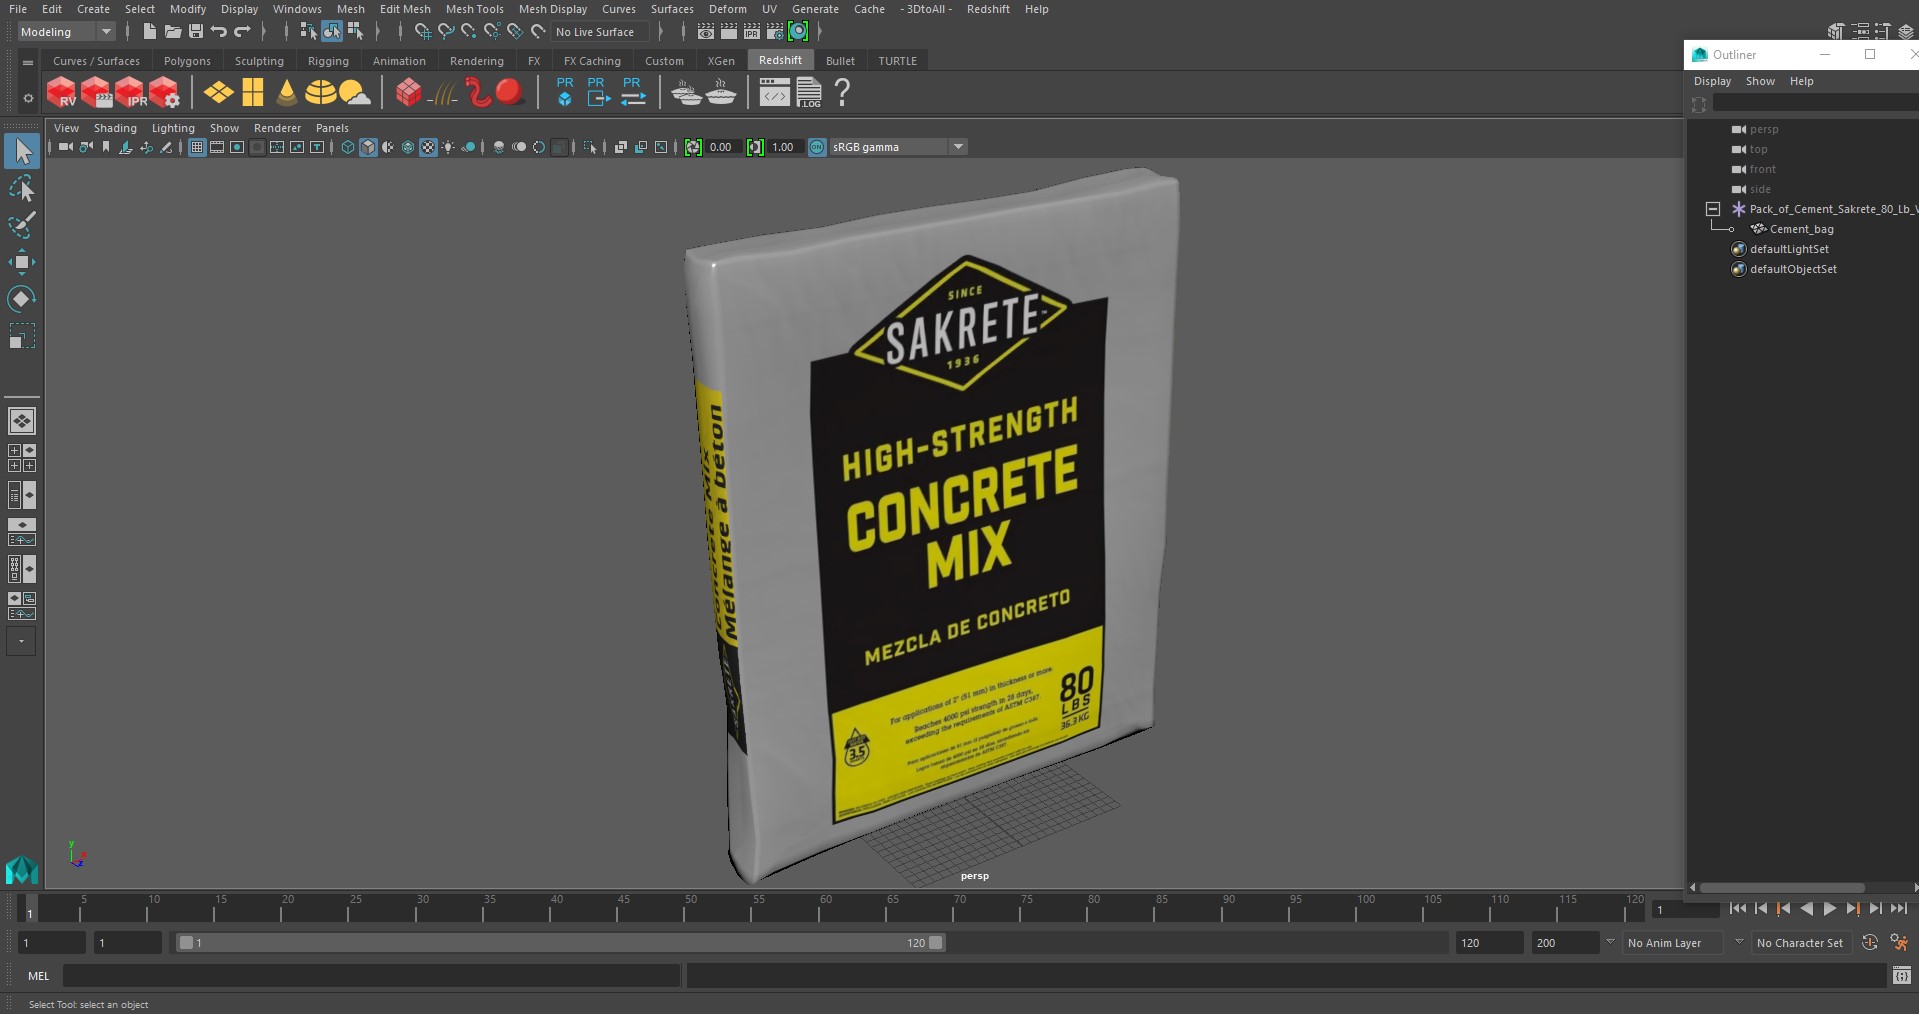Activate the Rotate tool in the toolbox
1919x1014 pixels.
point(21,299)
